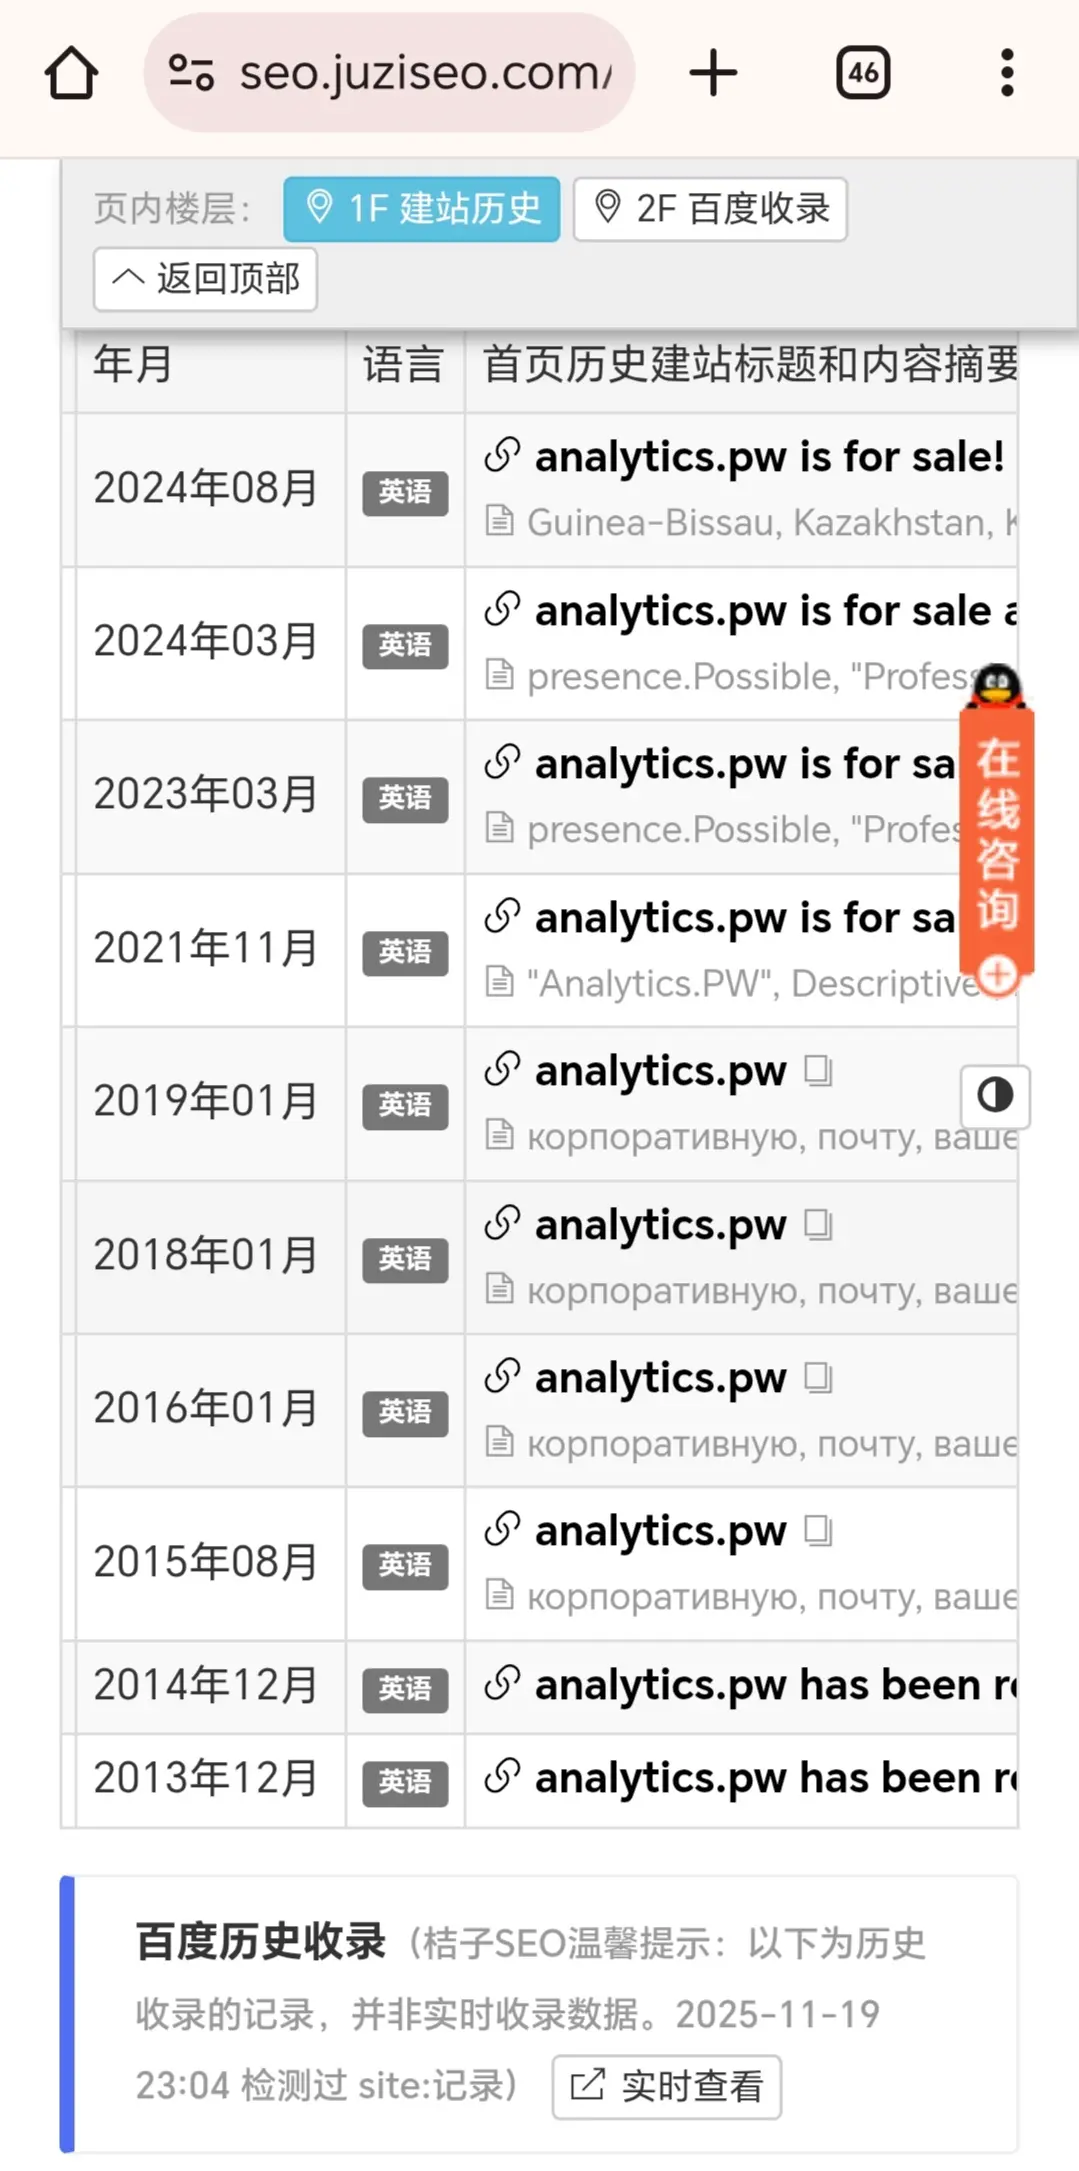
Task: Click the browser home icon
Action: (70, 71)
